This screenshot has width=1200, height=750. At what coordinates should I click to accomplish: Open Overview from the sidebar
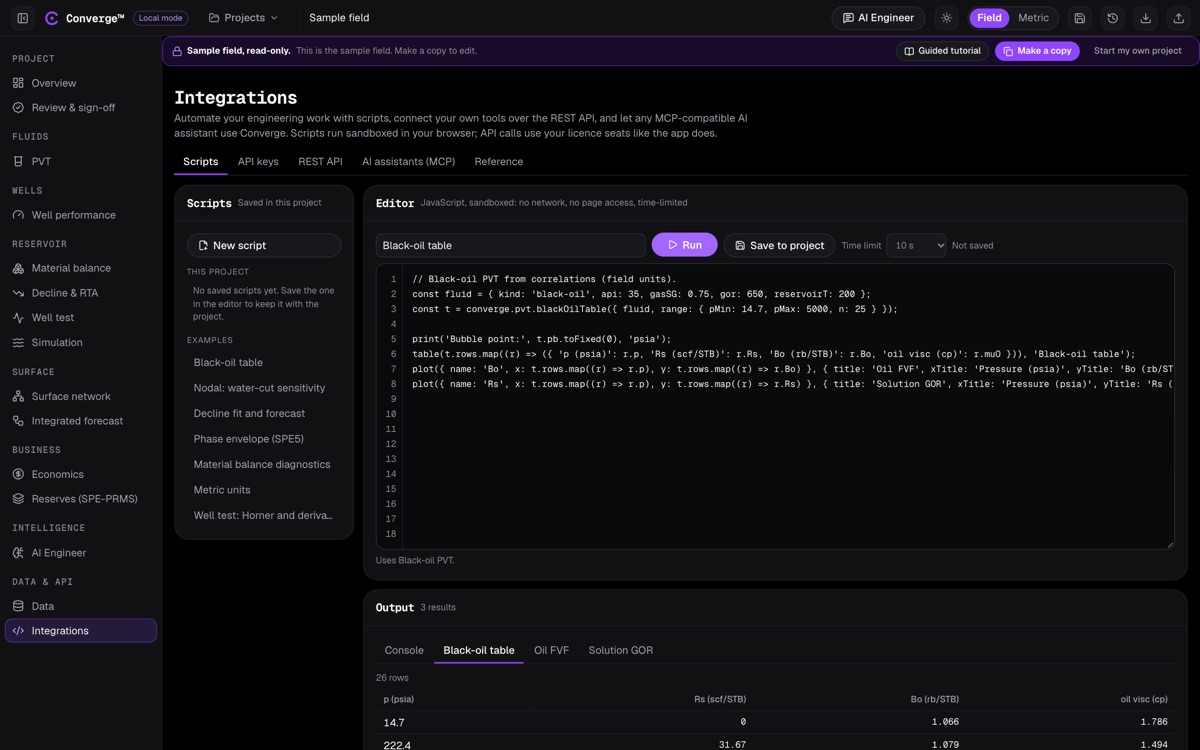point(81,83)
